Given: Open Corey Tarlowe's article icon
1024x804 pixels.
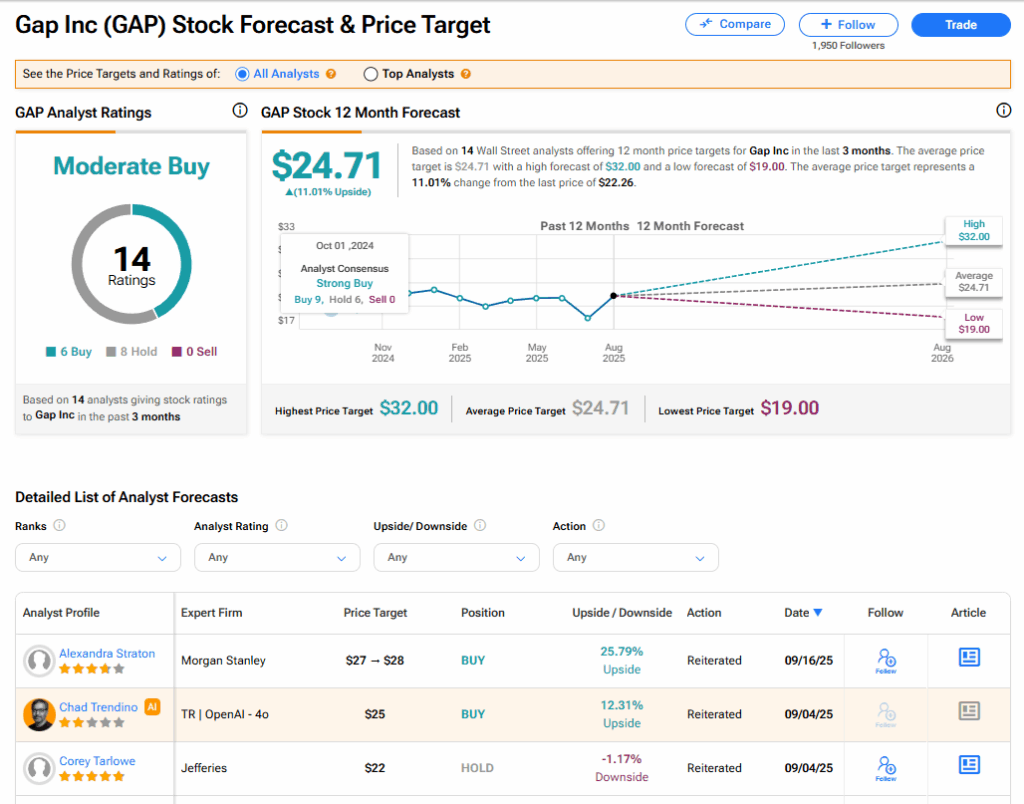Looking at the screenshot, I should (968, 765).
